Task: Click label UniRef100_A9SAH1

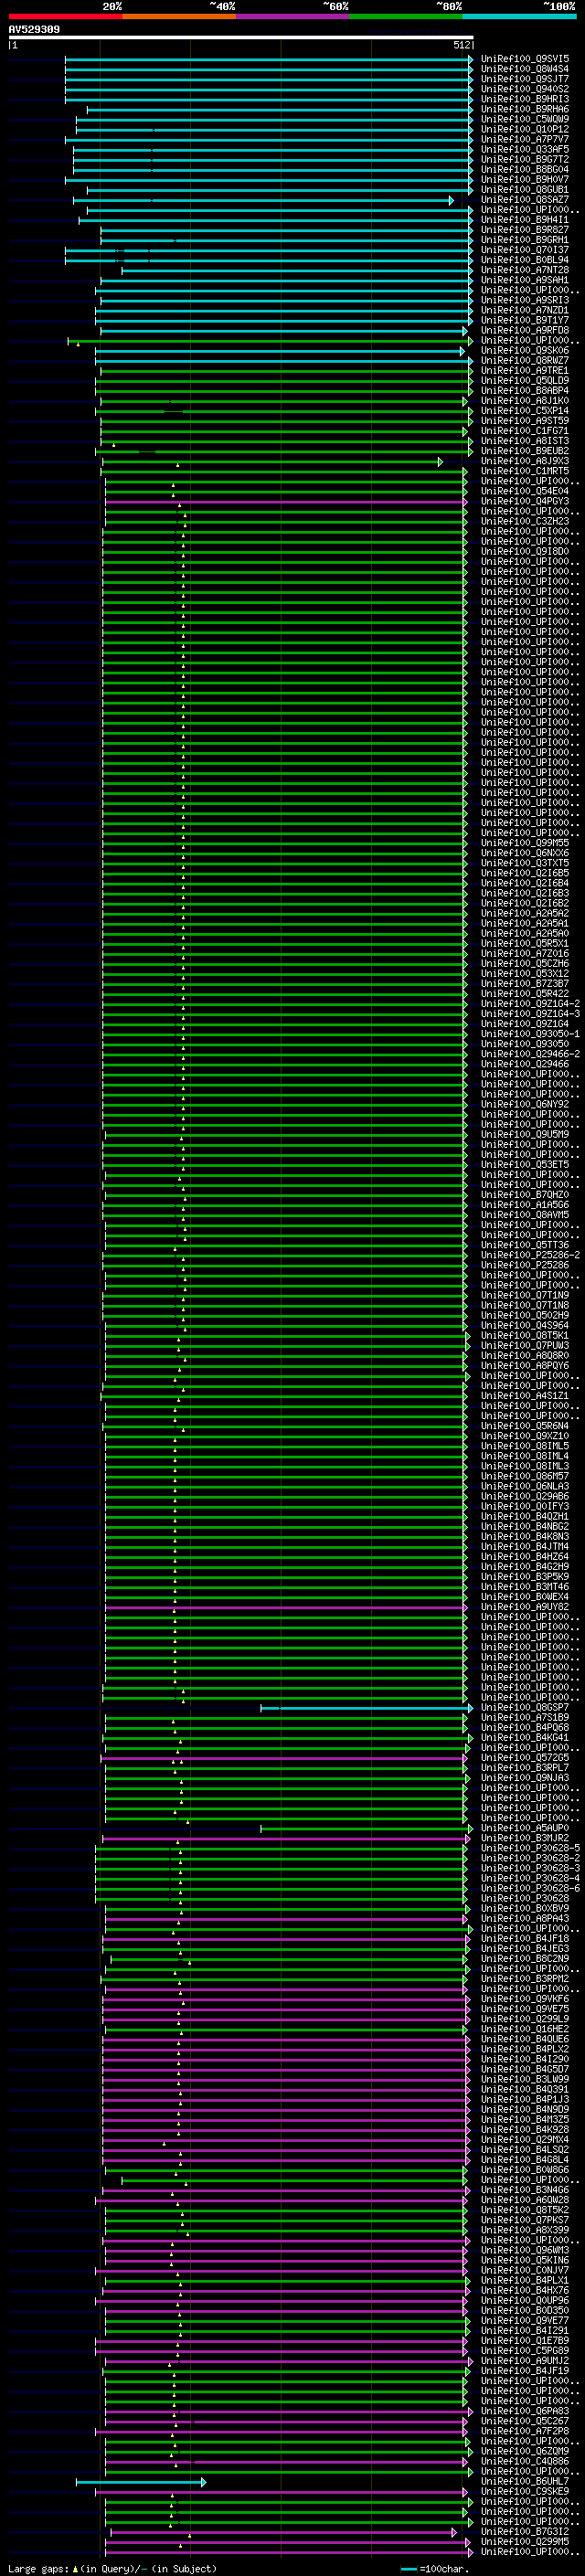Action: coord(525,280)
